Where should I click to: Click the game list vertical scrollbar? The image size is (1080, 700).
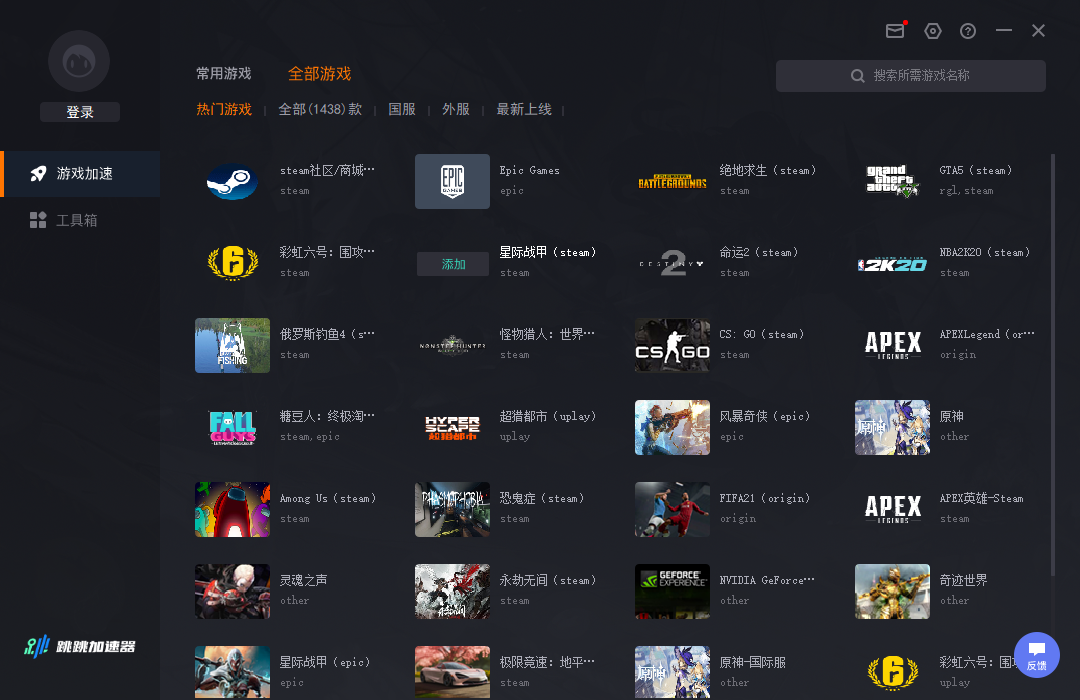click(x=1052, y=365)
